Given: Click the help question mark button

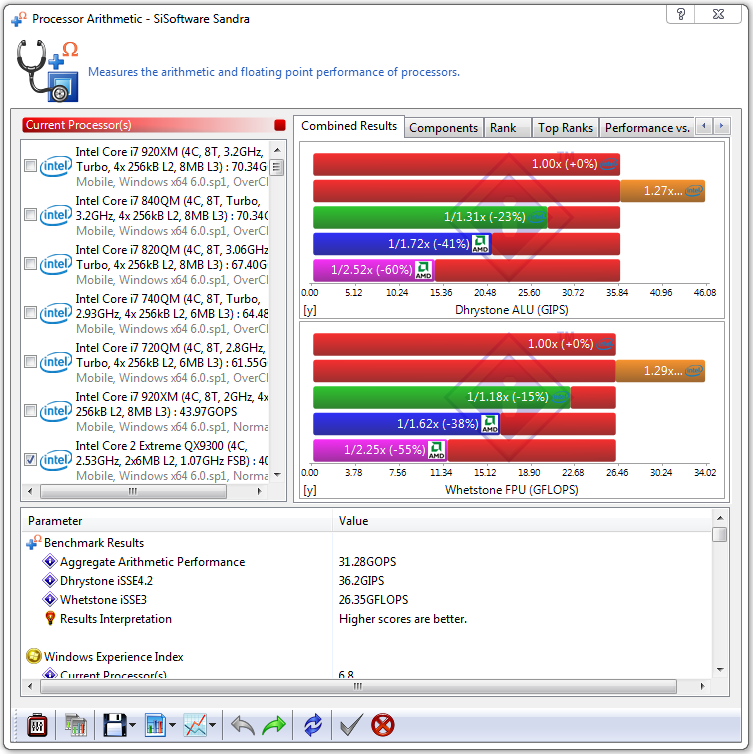Looking at the screenshot, I should point(680,14).
